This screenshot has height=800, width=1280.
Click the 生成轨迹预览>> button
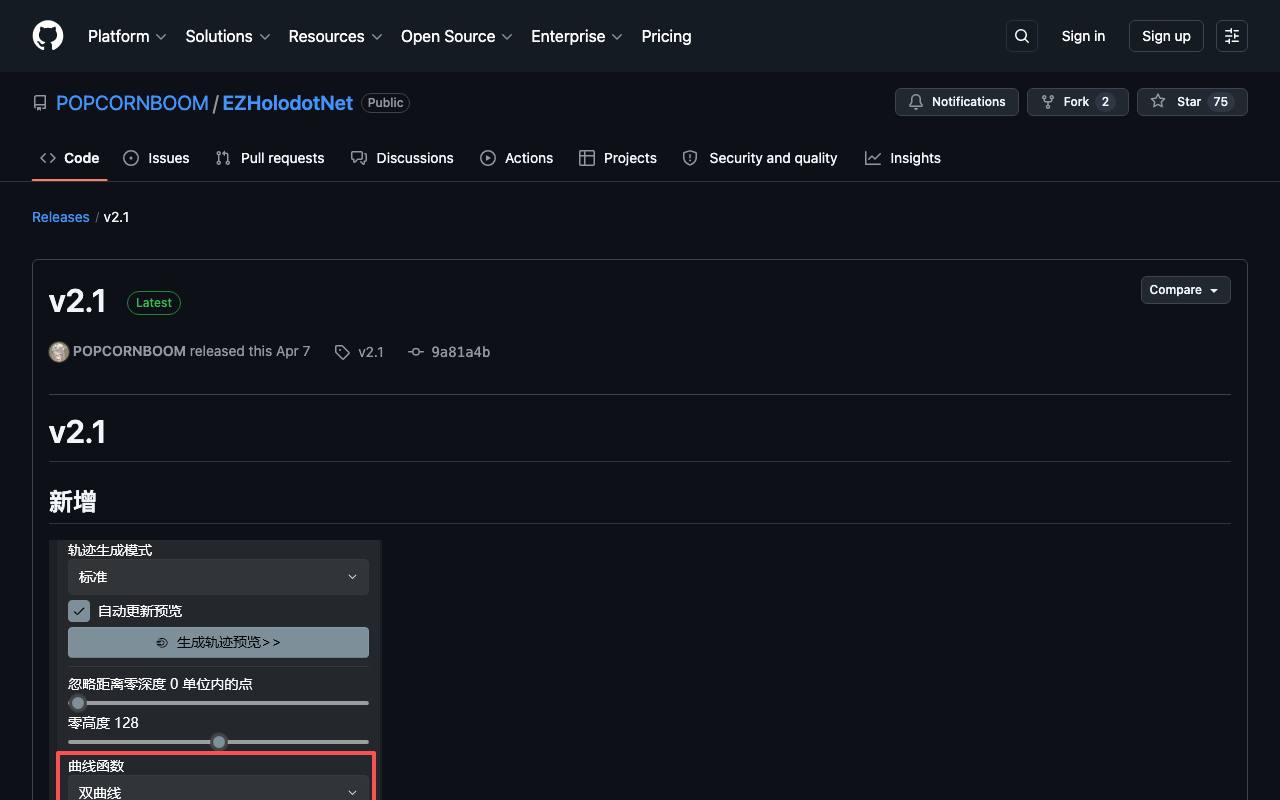pos(218,642)
